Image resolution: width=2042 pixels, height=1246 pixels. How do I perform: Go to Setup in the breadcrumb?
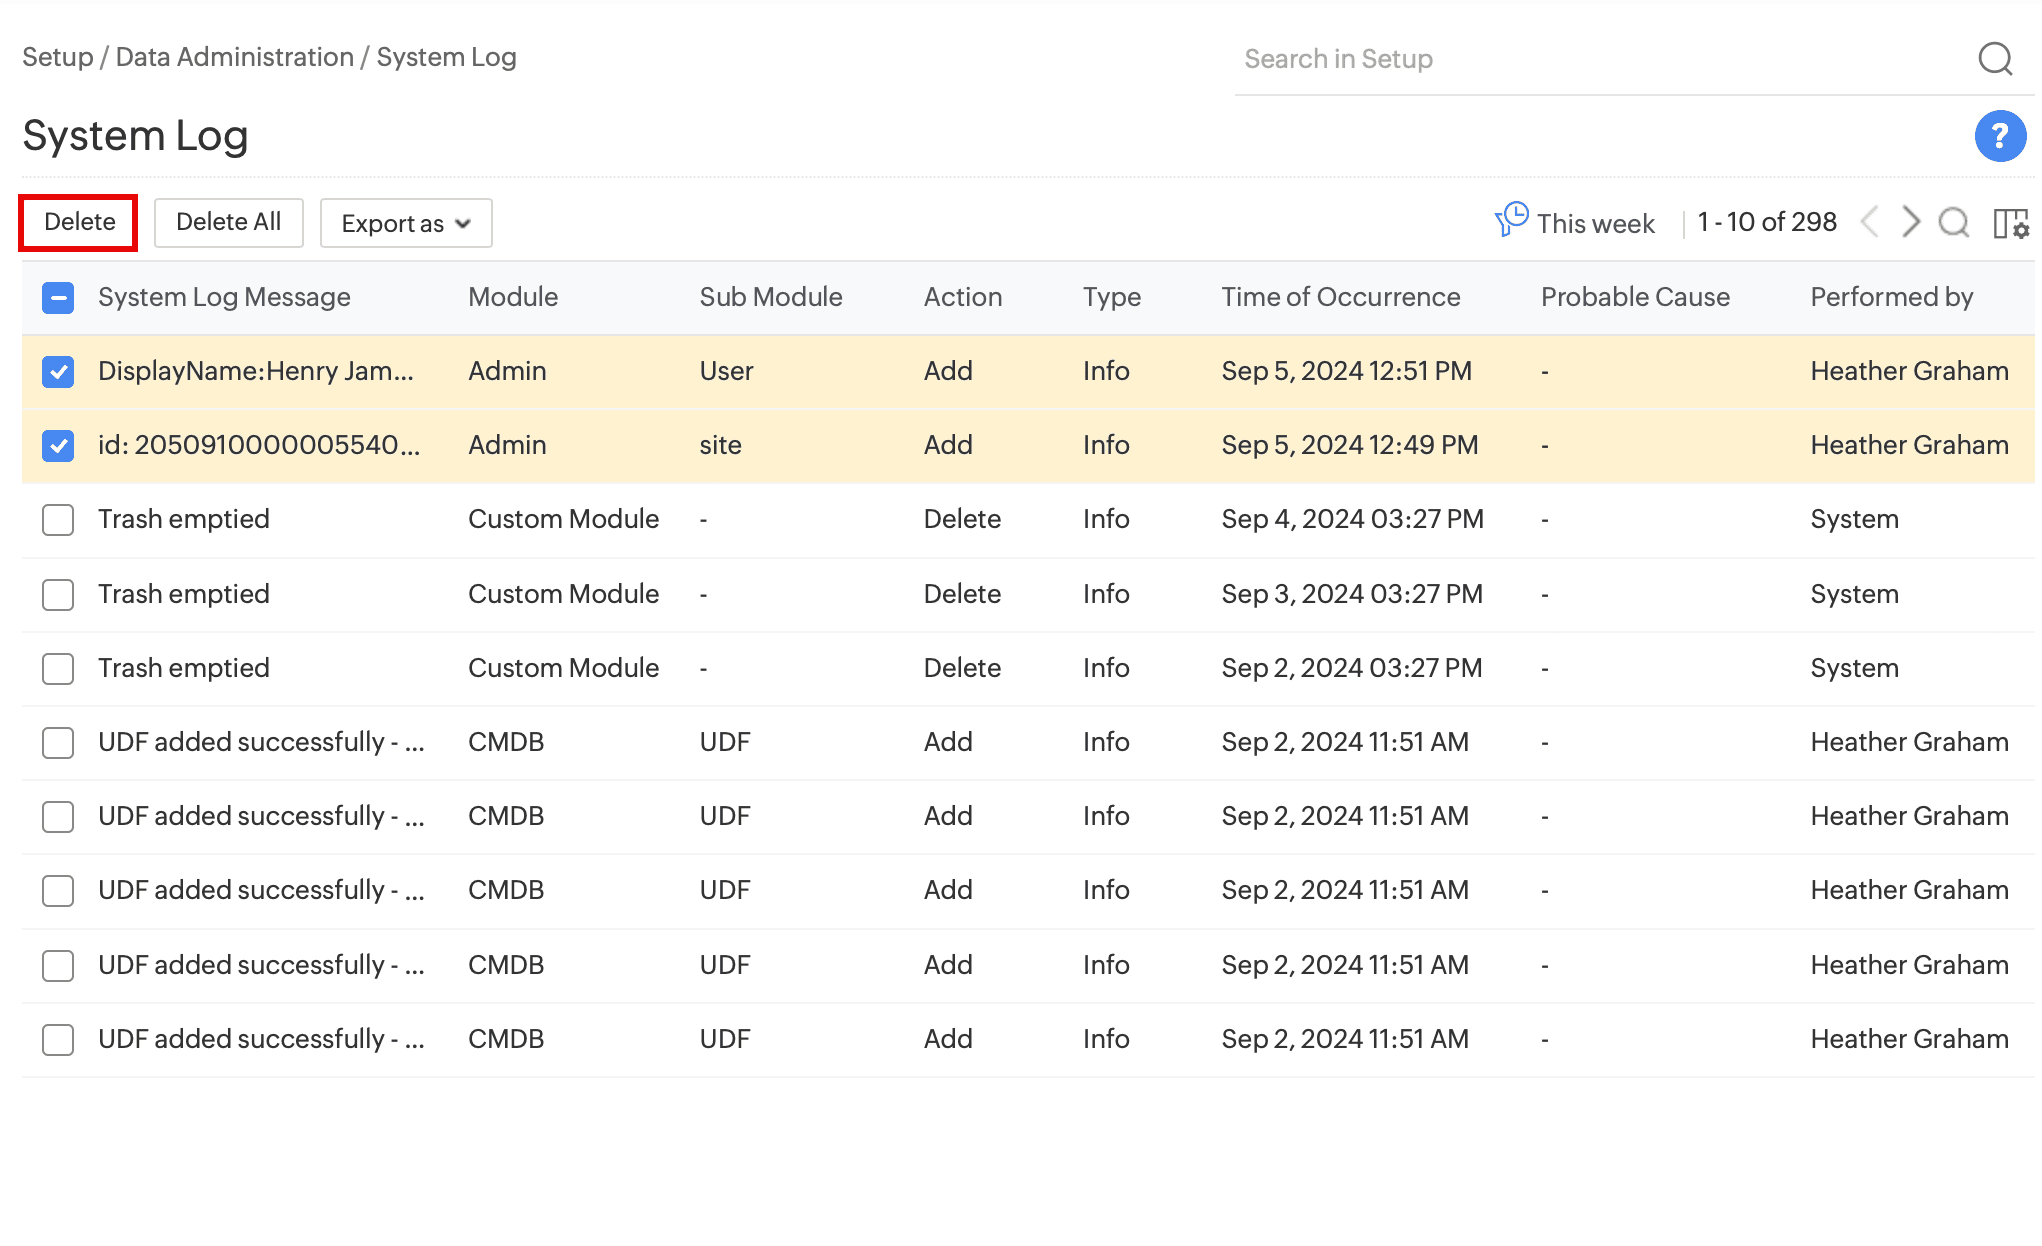(57, 57)
